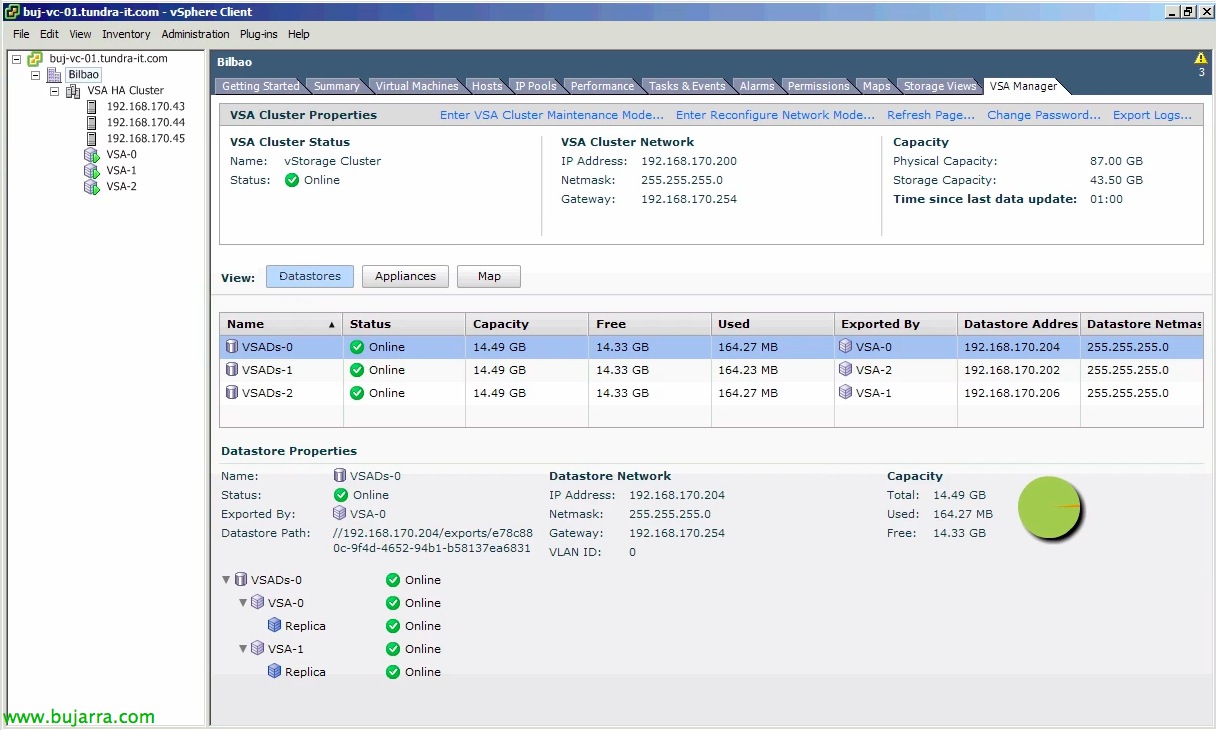The width and height of the screenshot is (1216, 730).
Task: Switch view to Datastores
Action: click(309, 277)
